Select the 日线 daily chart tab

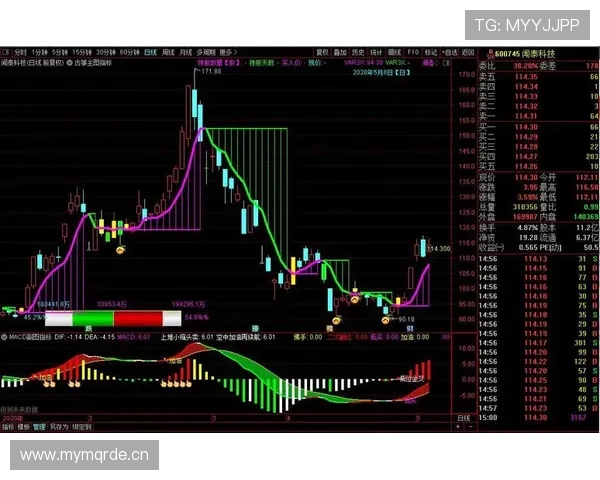click(x=151, y=52)
